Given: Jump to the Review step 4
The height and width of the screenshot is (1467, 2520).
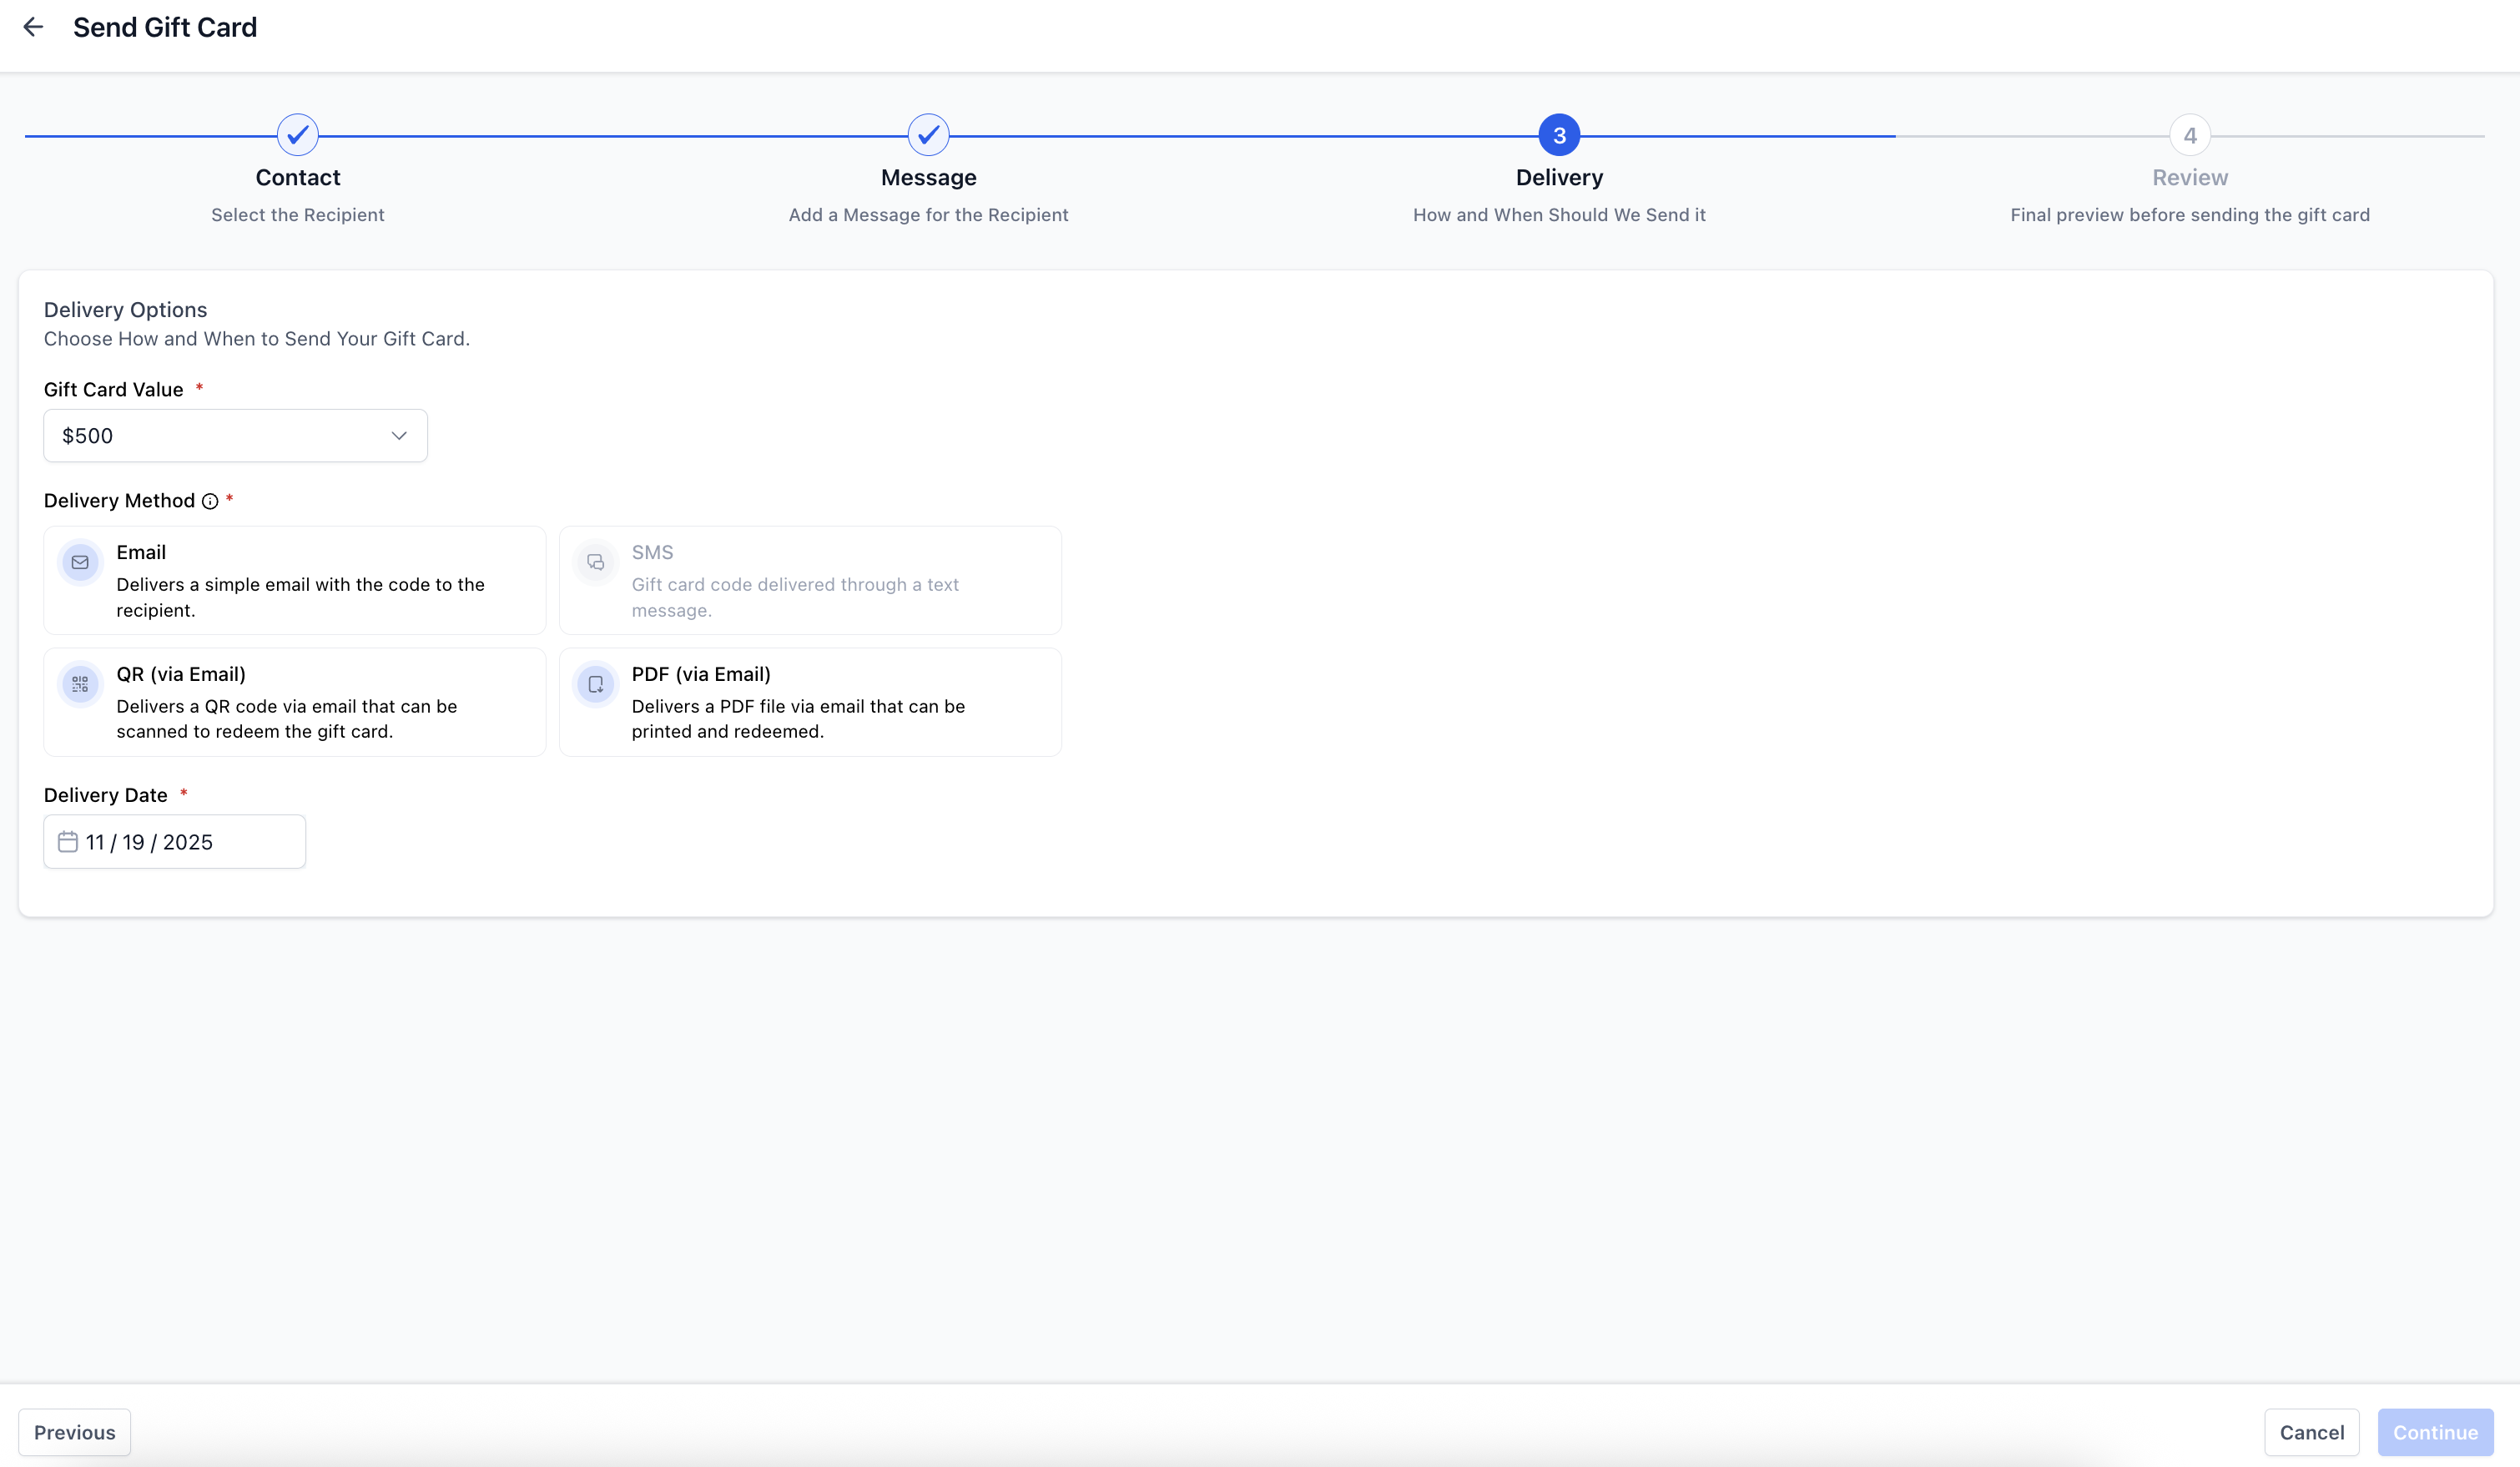Looking at the screenshot, I should pyautogui.click(x=2190, y=135).
